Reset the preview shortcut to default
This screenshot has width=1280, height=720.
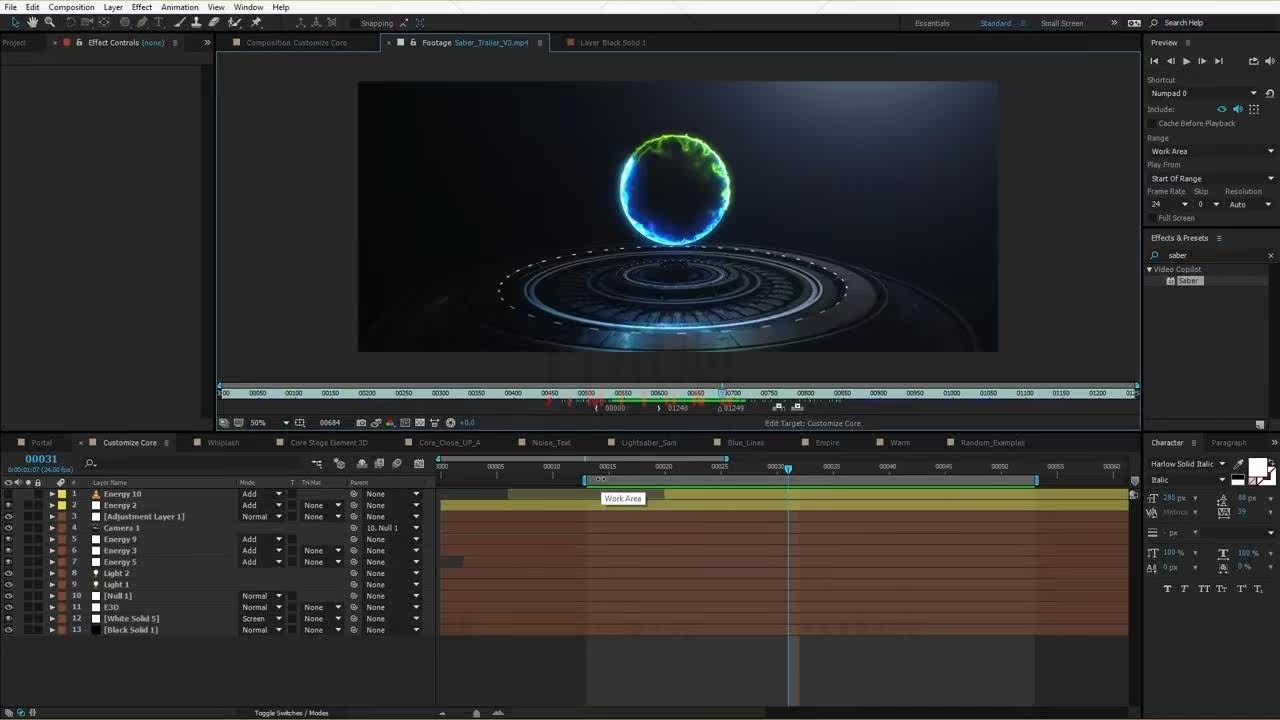[1270, 93]
